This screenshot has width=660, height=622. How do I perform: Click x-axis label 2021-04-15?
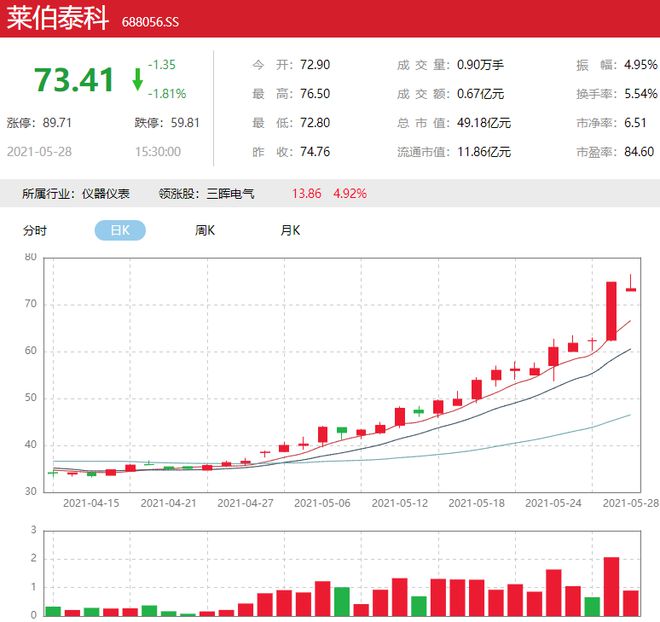pos(91,503)
